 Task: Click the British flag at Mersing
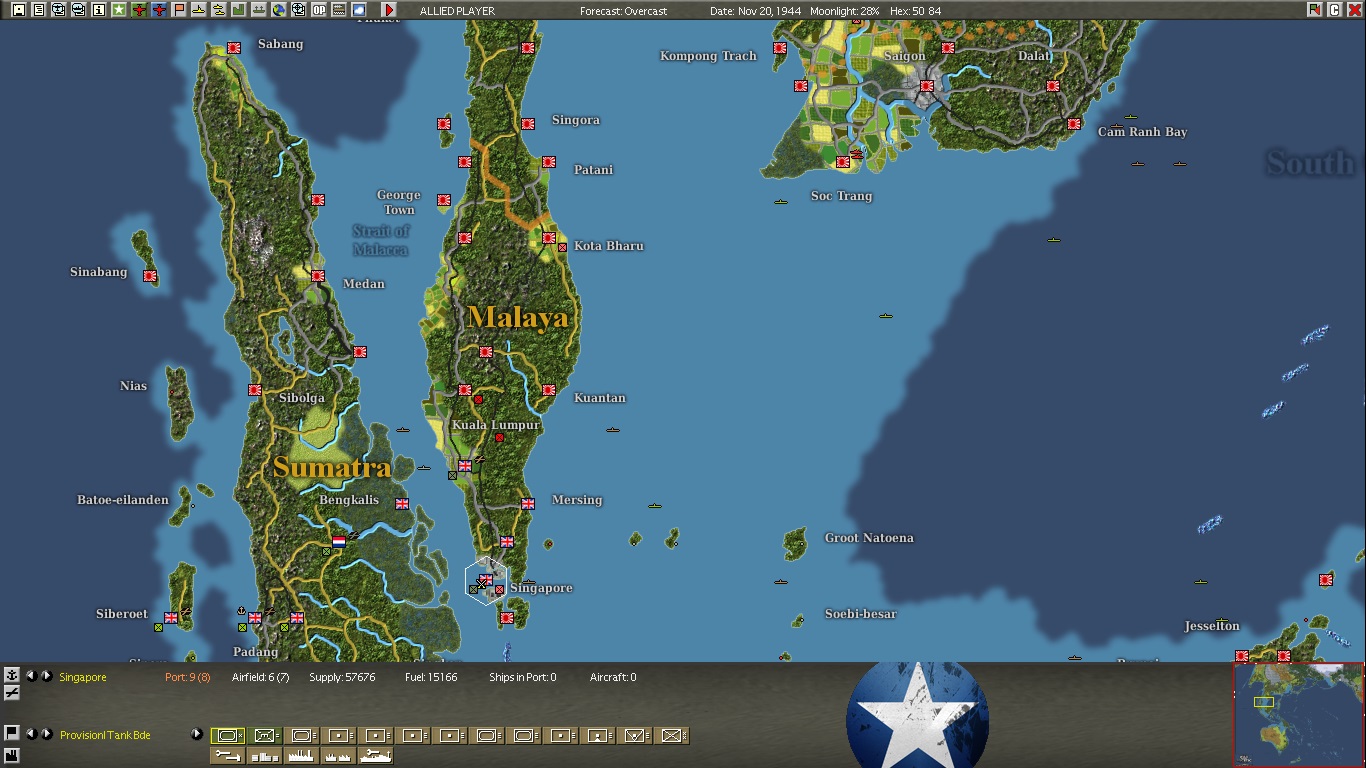point(528,503)
